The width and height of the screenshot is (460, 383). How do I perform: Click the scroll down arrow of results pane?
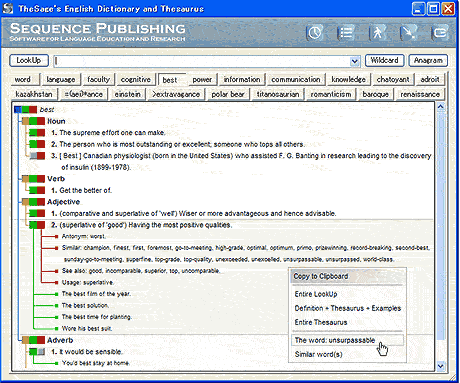click(440, 366)
